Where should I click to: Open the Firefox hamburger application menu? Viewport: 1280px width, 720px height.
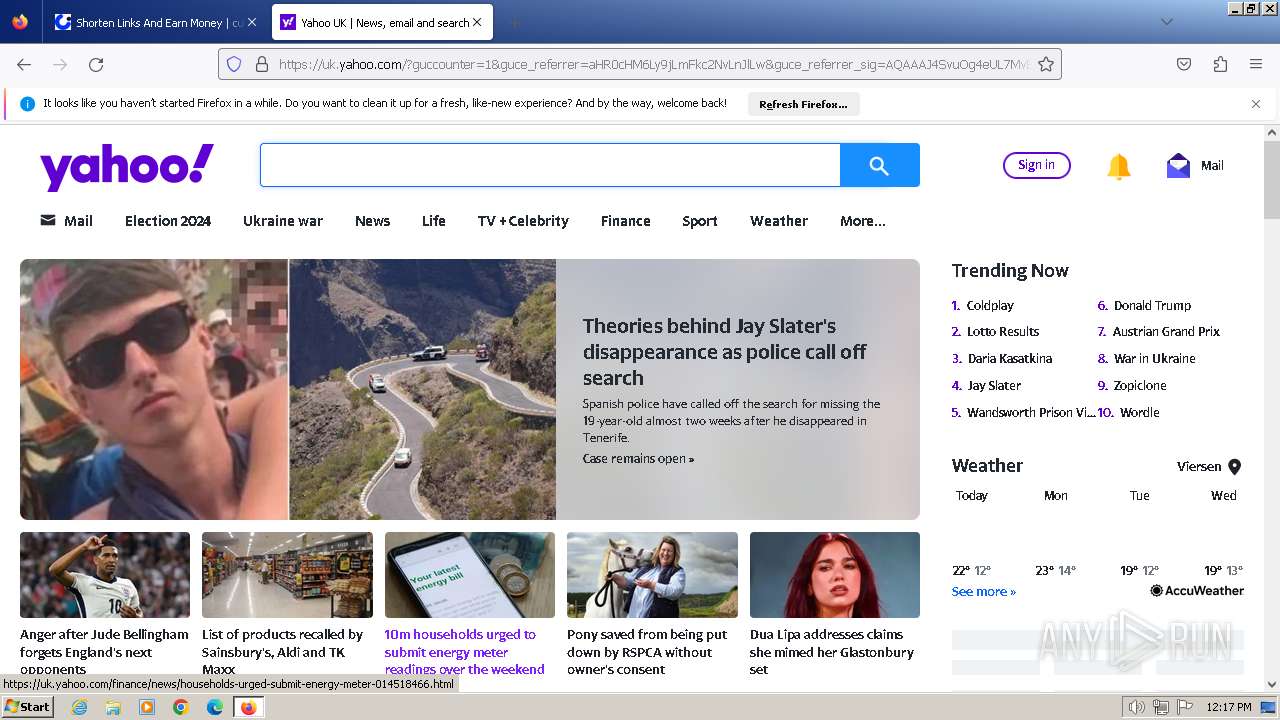[x=1256, y=64]
